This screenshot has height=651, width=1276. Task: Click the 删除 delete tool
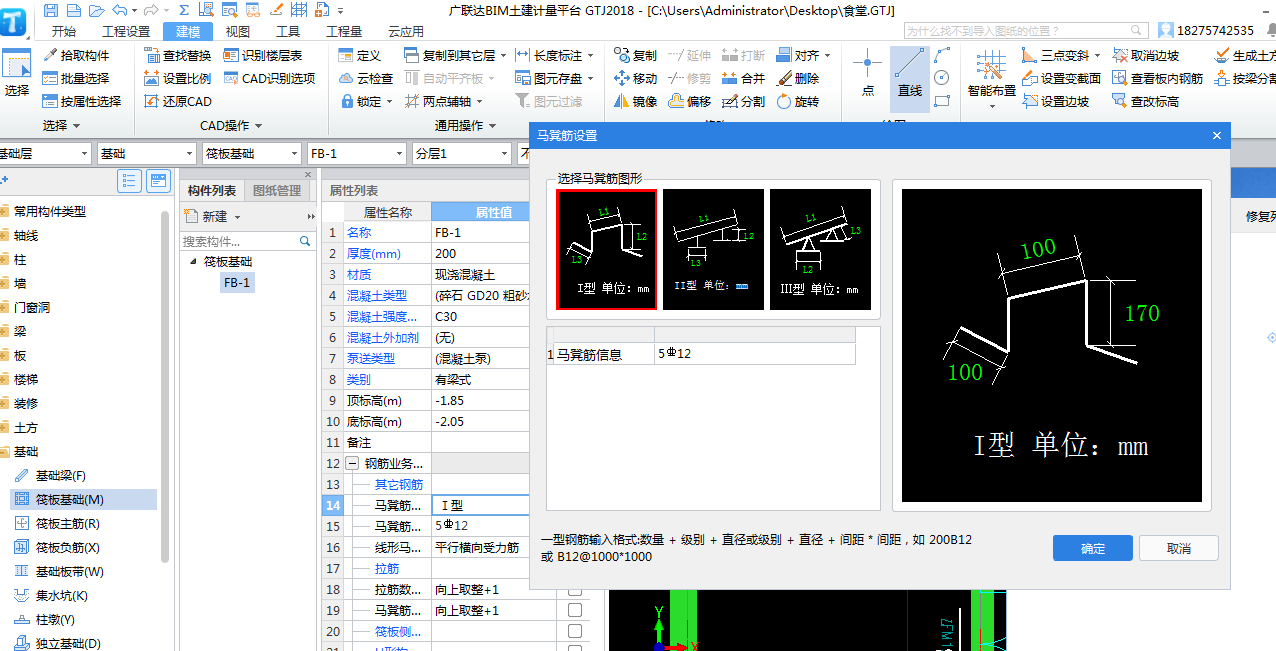click(x=798, y=78)
